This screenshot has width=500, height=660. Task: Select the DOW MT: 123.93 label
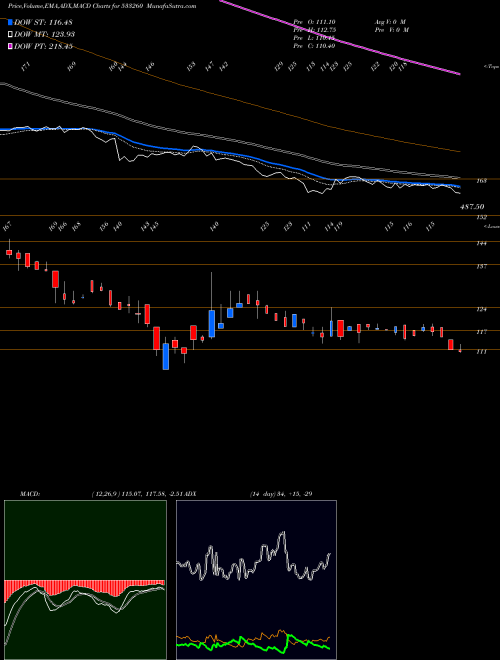point(44,34)
